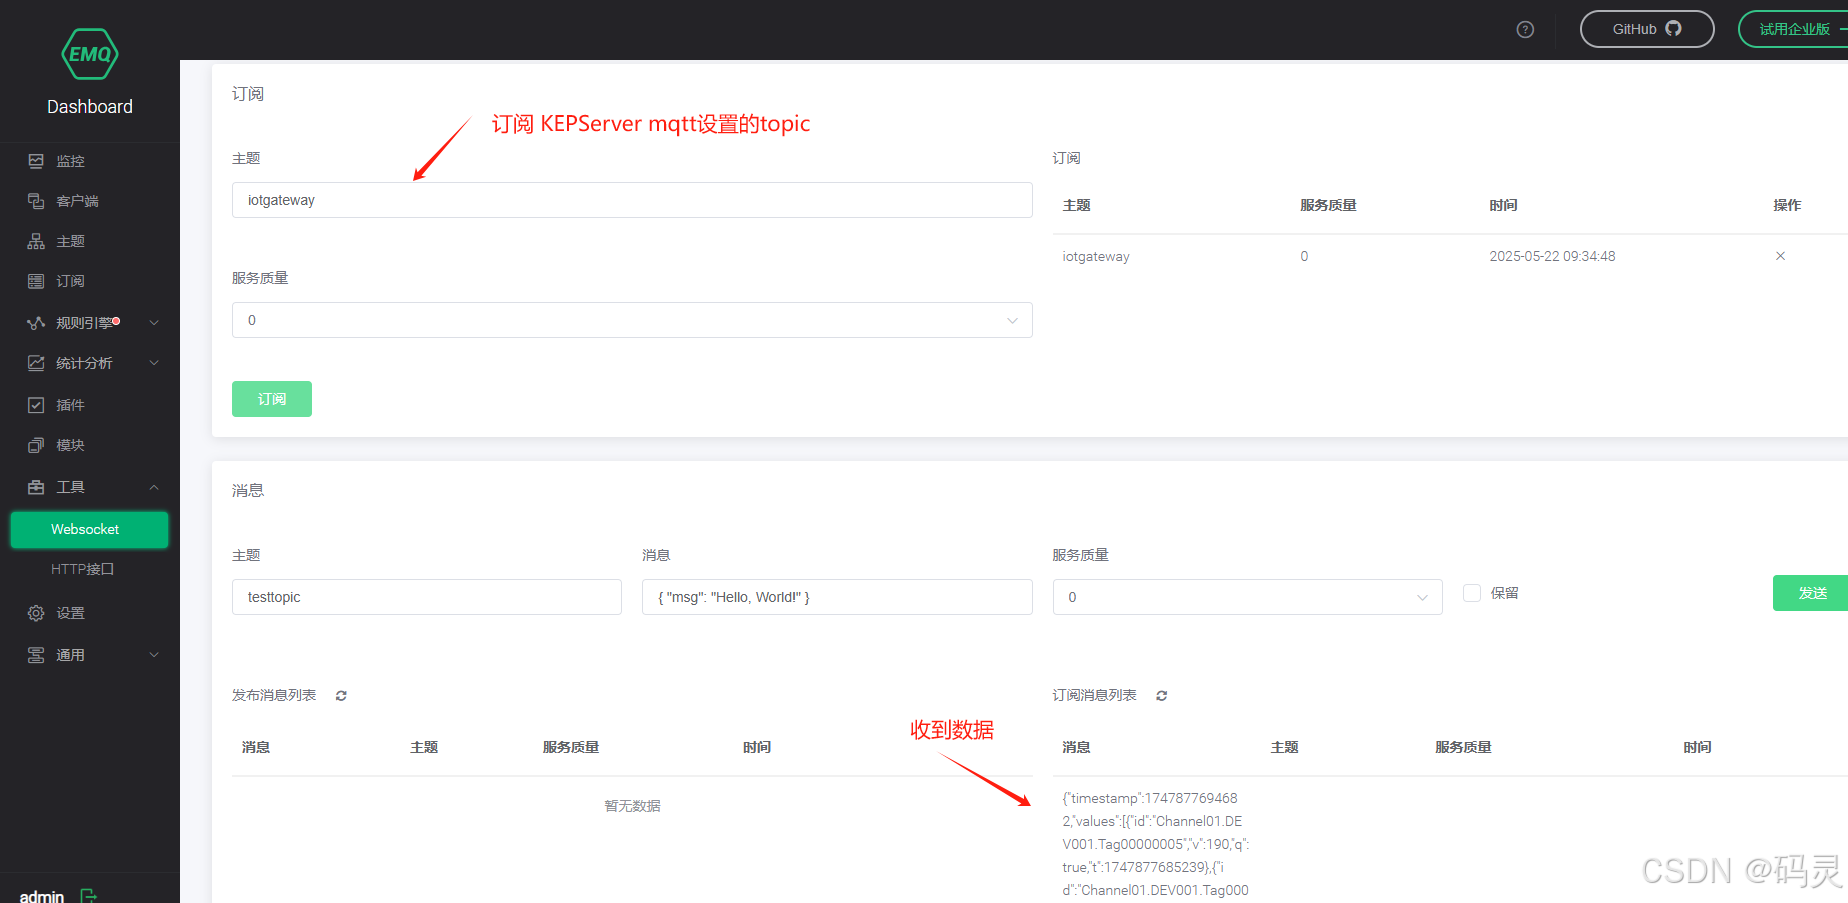The image size is (1848, 903).
Task: Click the statistics (统计分析) chart icon
Action: [x=36, y=363]
